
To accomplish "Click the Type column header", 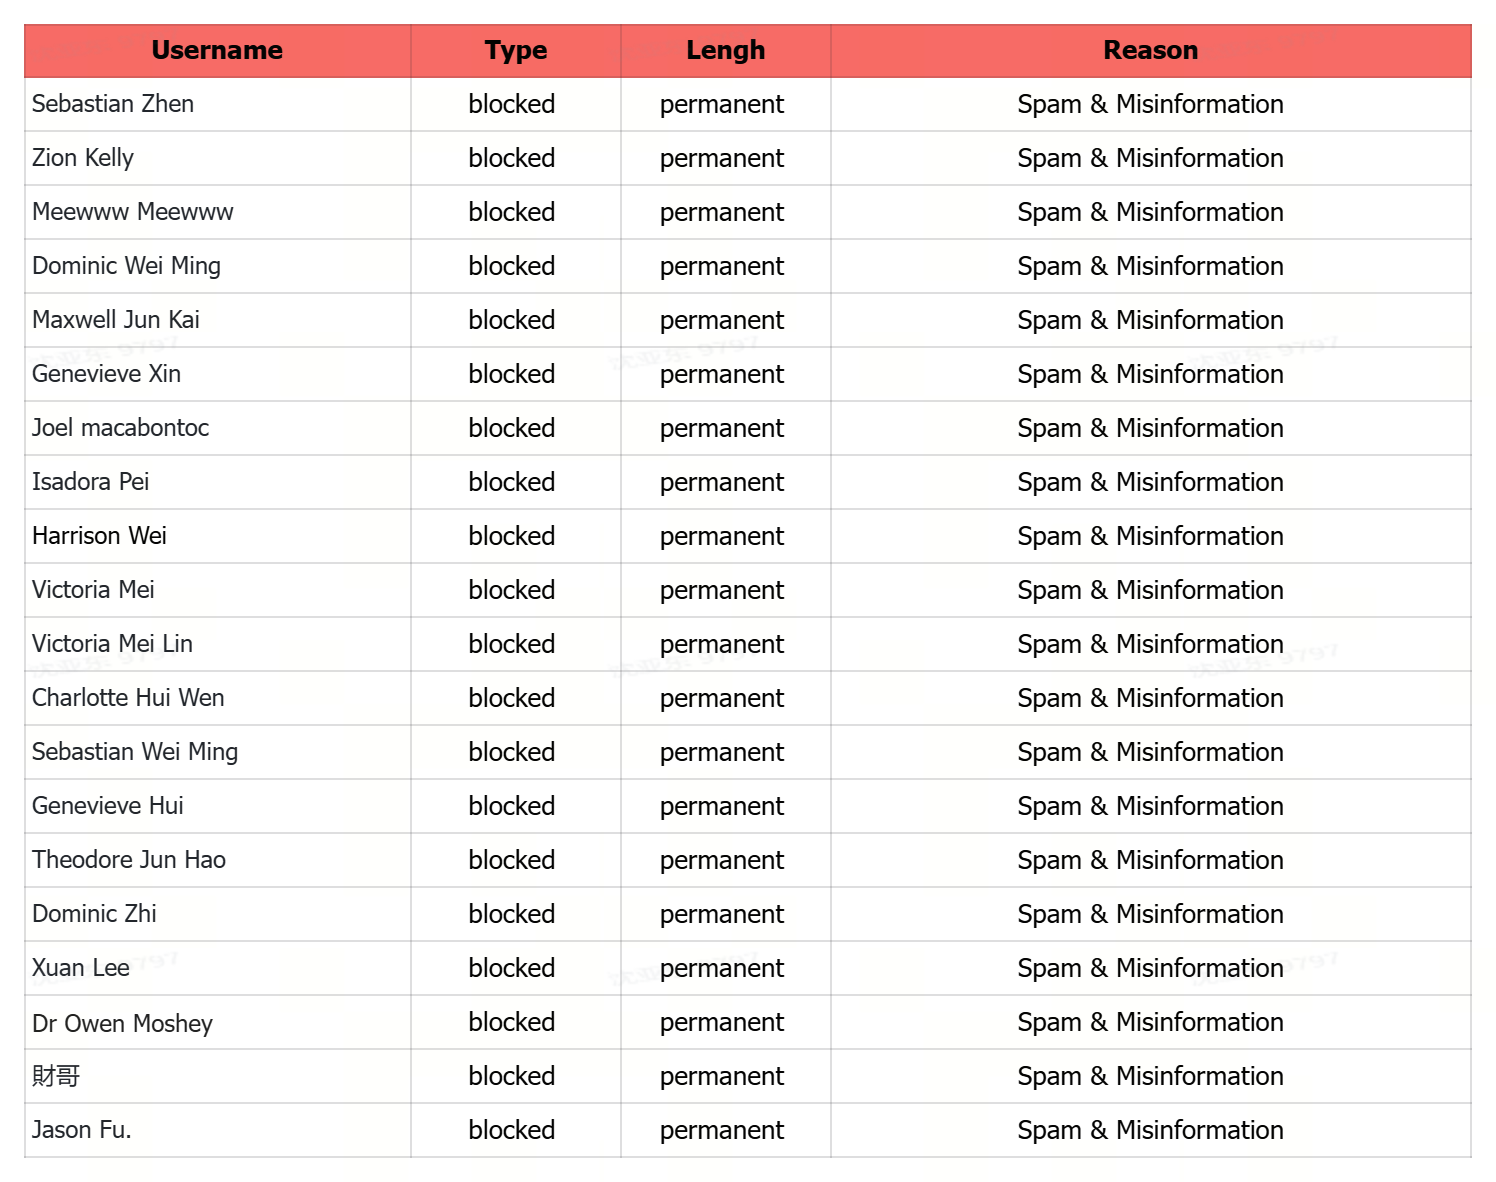I will click(515, 51).
